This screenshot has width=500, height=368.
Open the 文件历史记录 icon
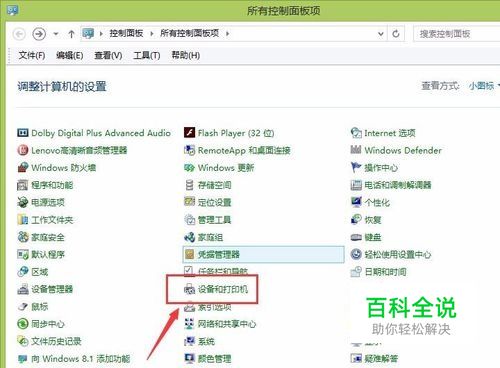tap(22, 341)
